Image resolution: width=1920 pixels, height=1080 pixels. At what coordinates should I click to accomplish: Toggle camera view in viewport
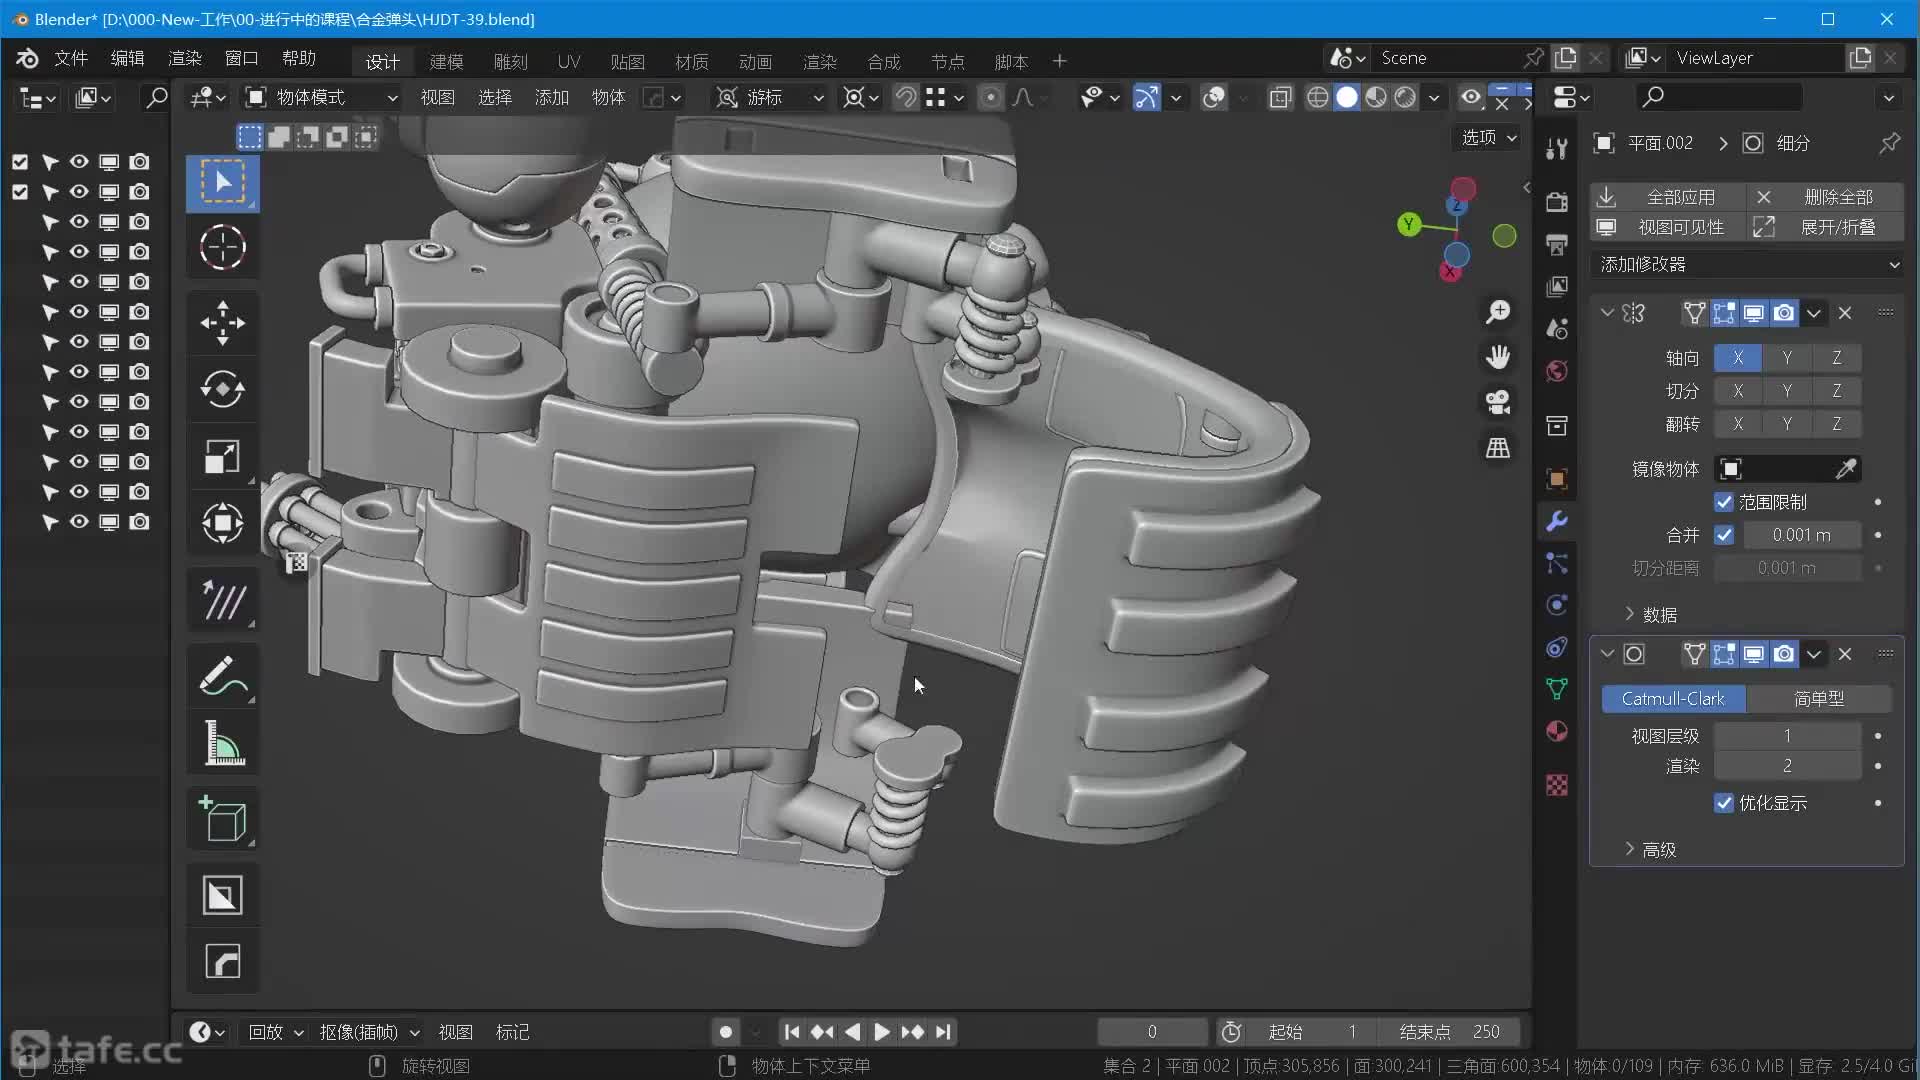point(1497,403)
